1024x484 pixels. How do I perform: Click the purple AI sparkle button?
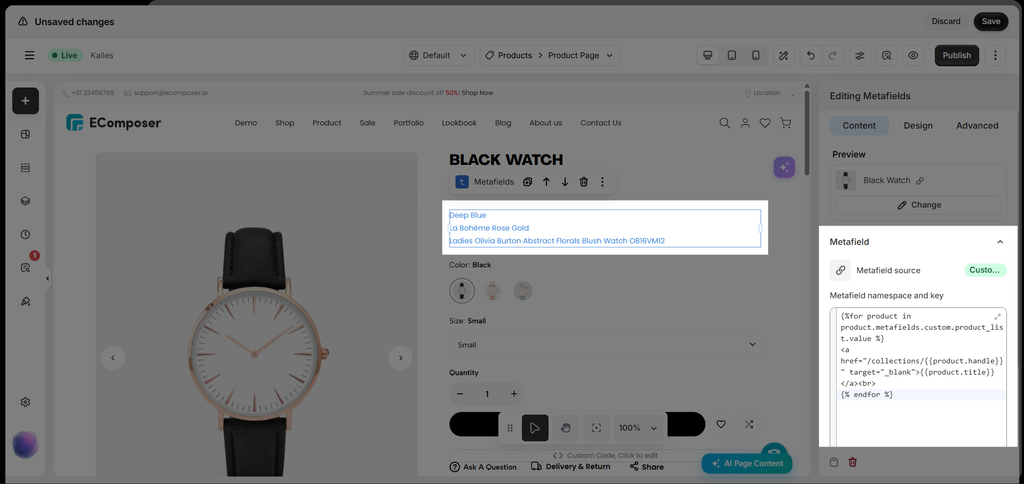coord(784,167)
